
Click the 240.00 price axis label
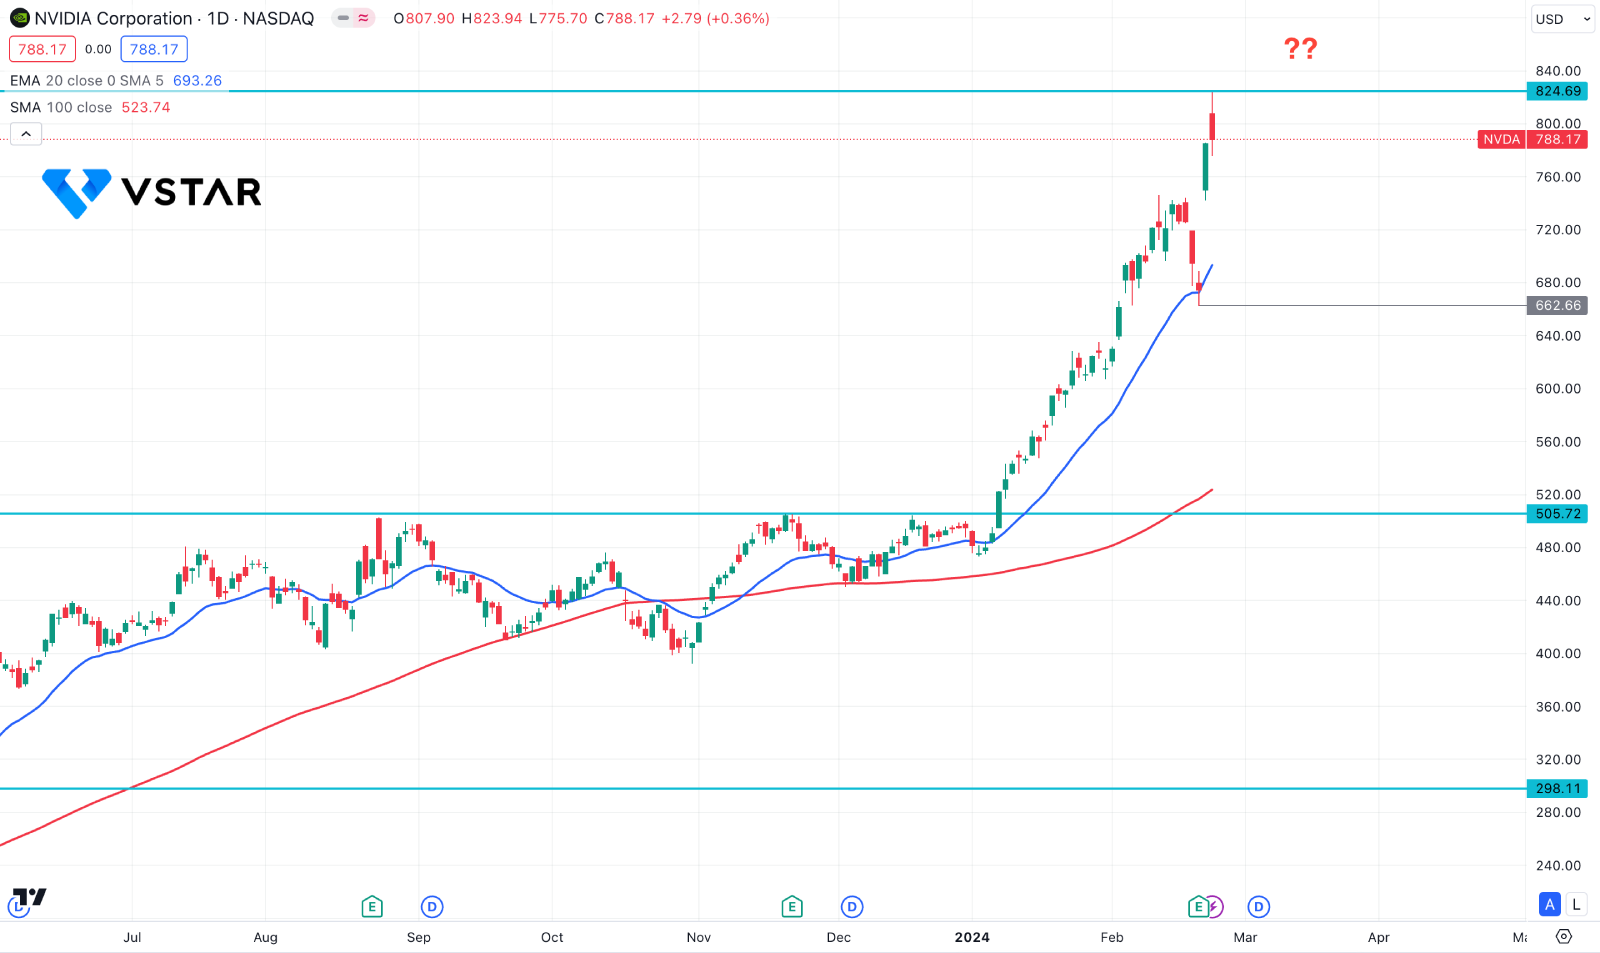1558,866
